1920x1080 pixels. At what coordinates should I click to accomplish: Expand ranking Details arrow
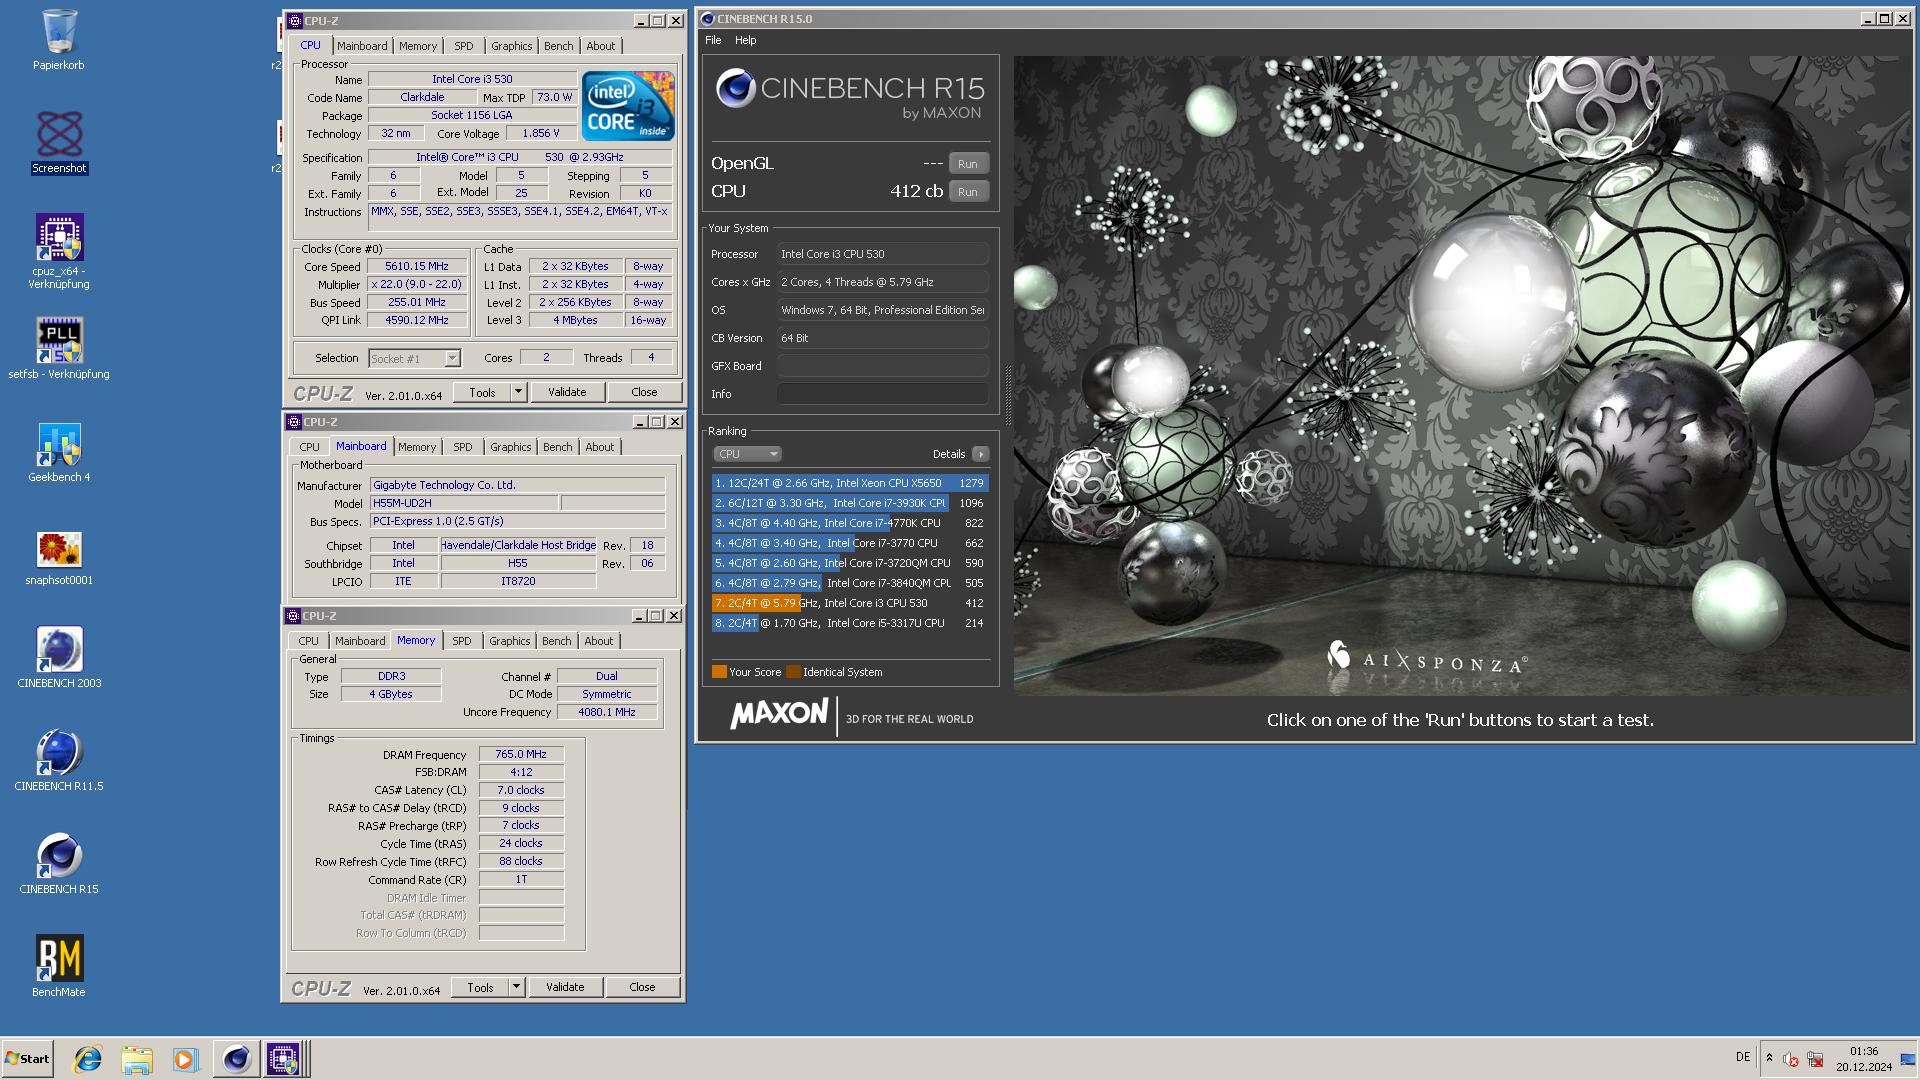(981, 454)
